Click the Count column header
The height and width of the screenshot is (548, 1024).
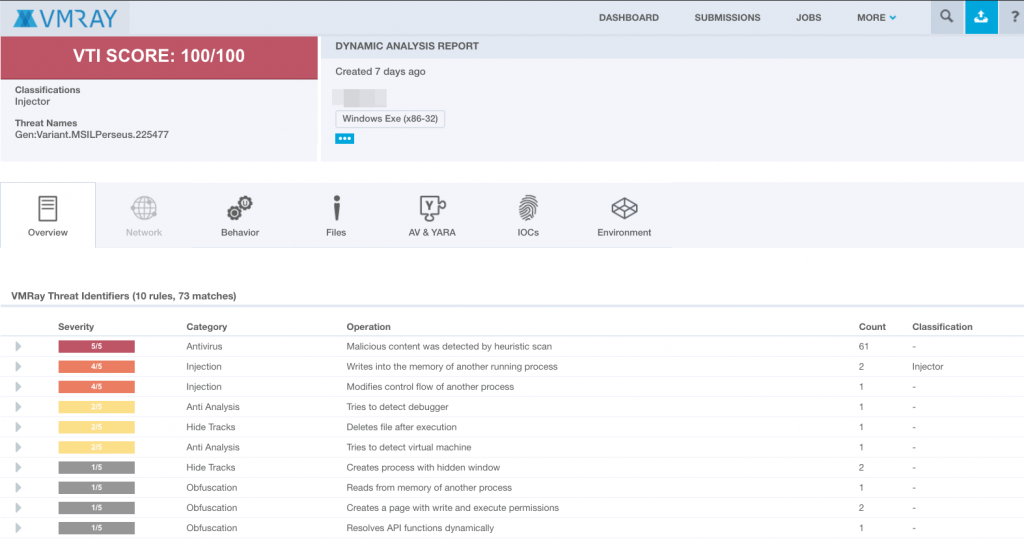[x=872, y=327]
